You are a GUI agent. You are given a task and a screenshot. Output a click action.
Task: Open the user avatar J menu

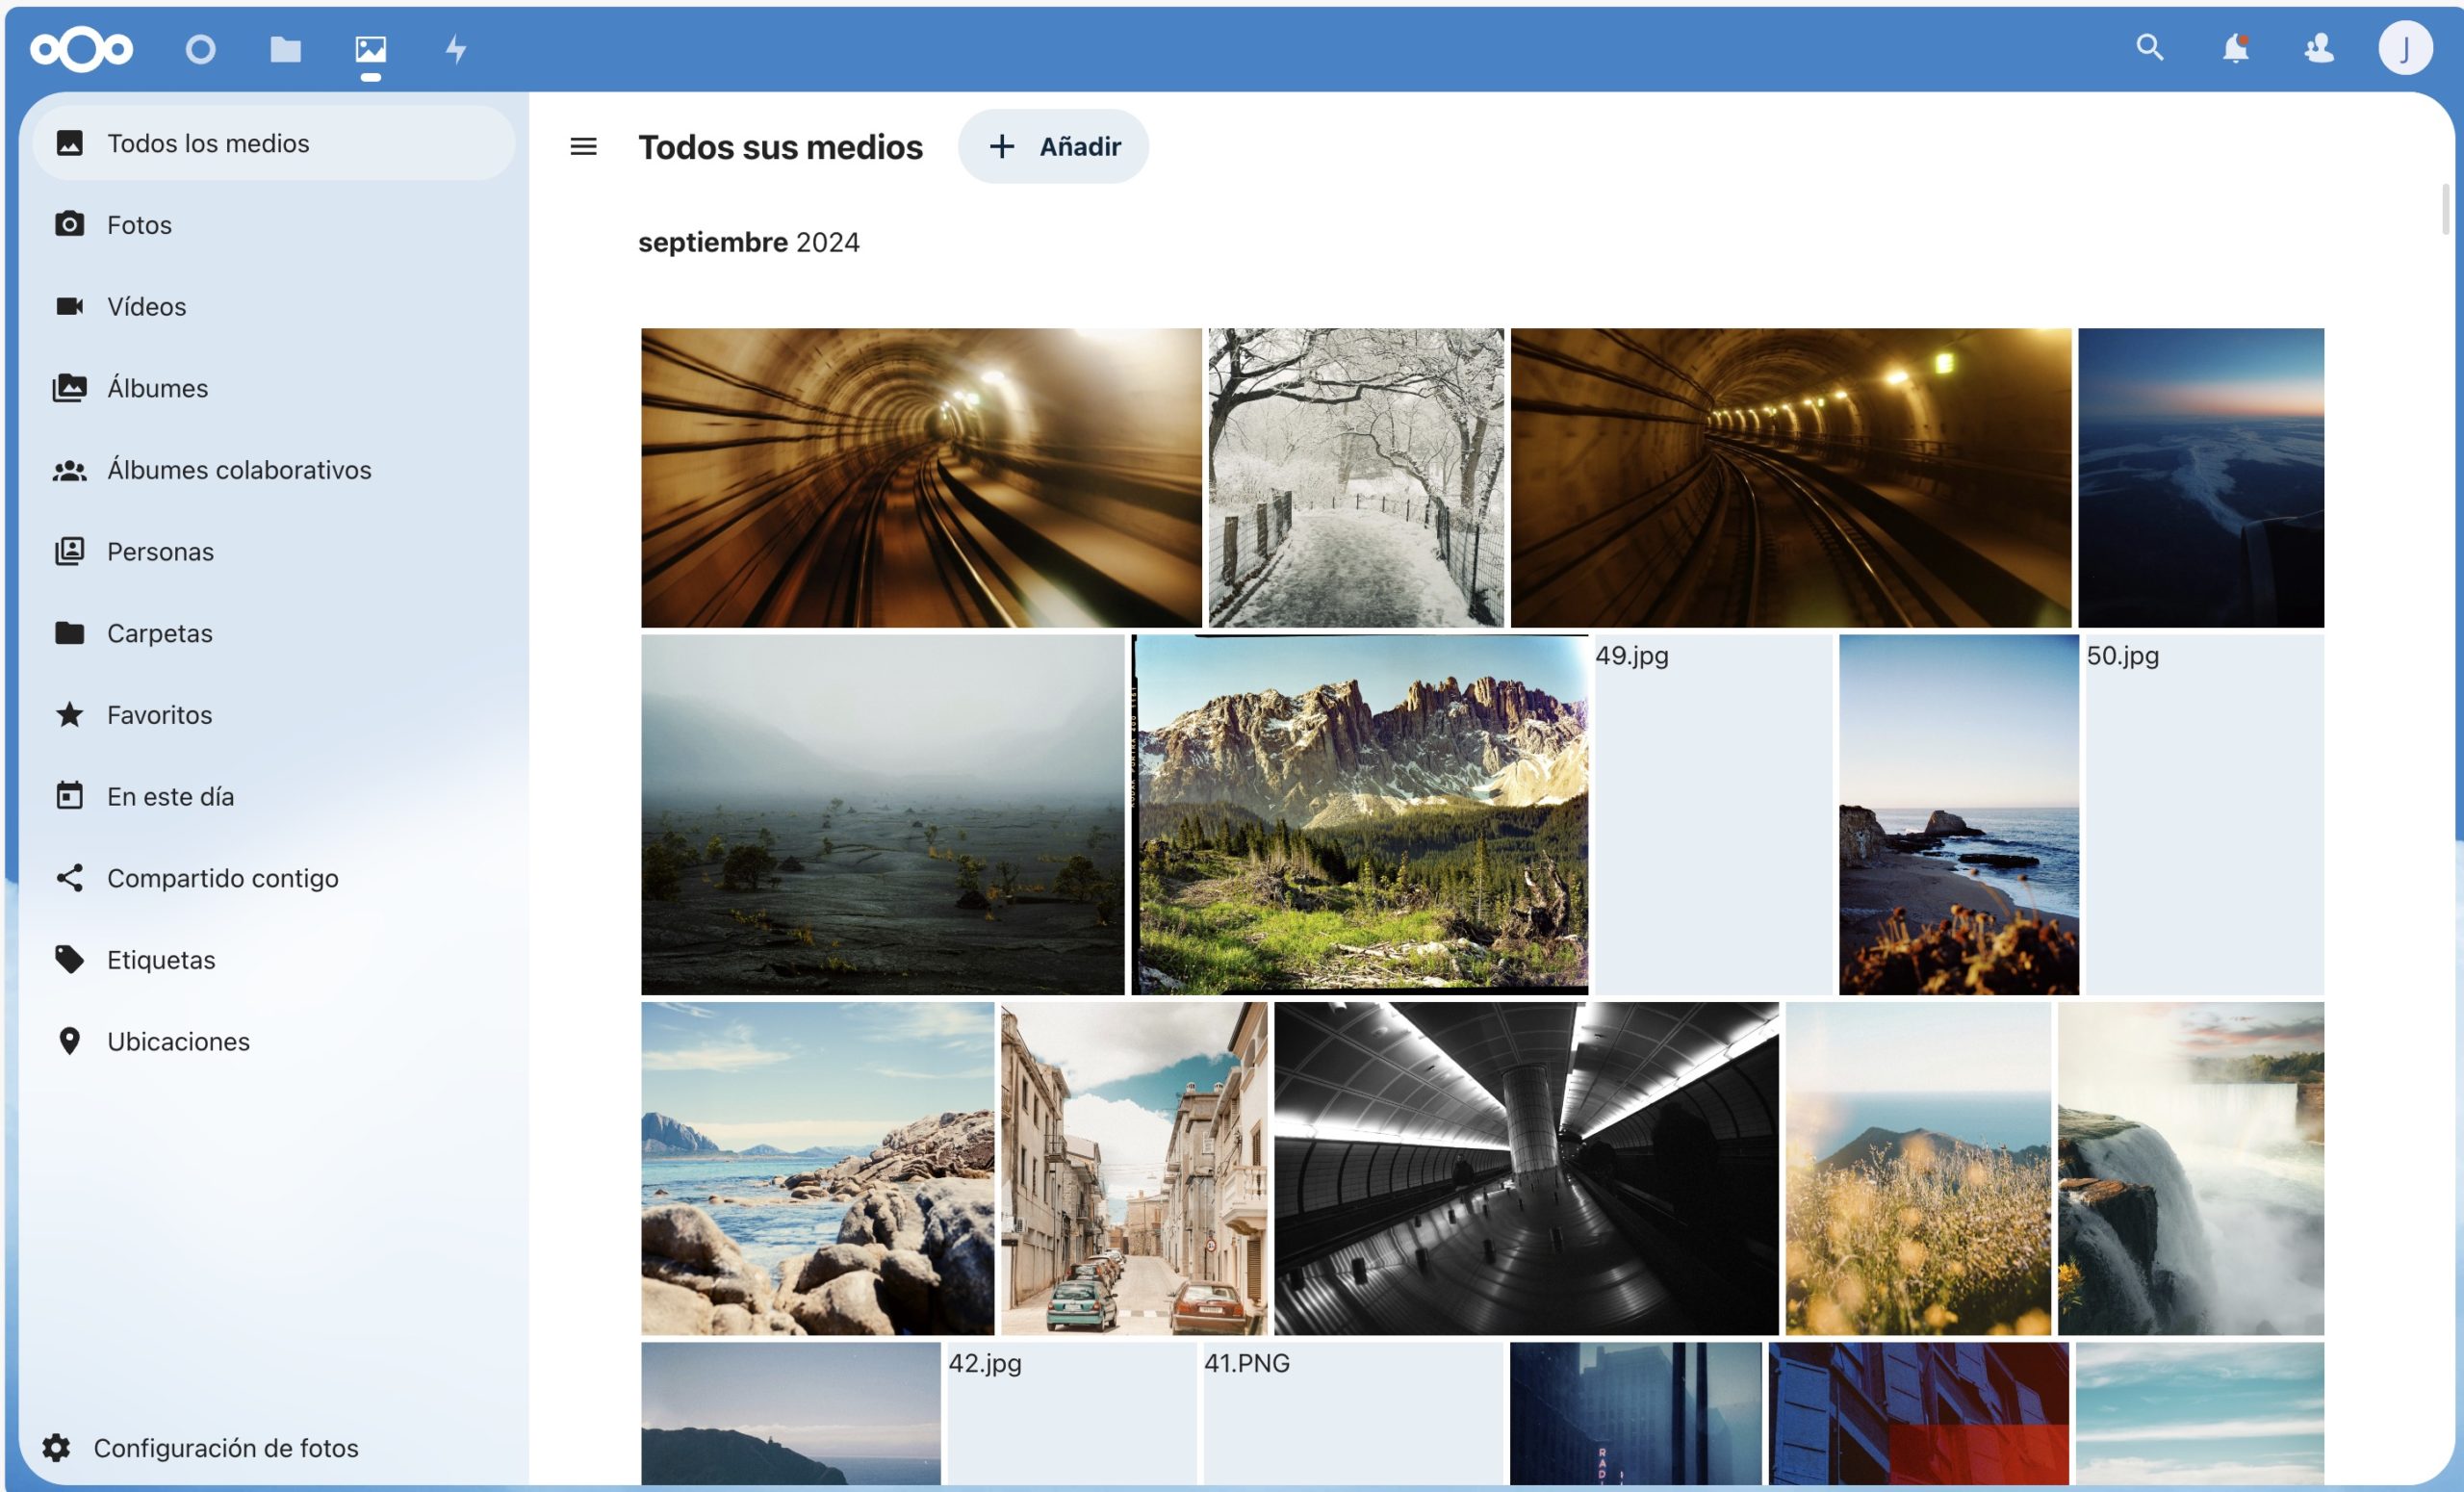click(2405, 47)
